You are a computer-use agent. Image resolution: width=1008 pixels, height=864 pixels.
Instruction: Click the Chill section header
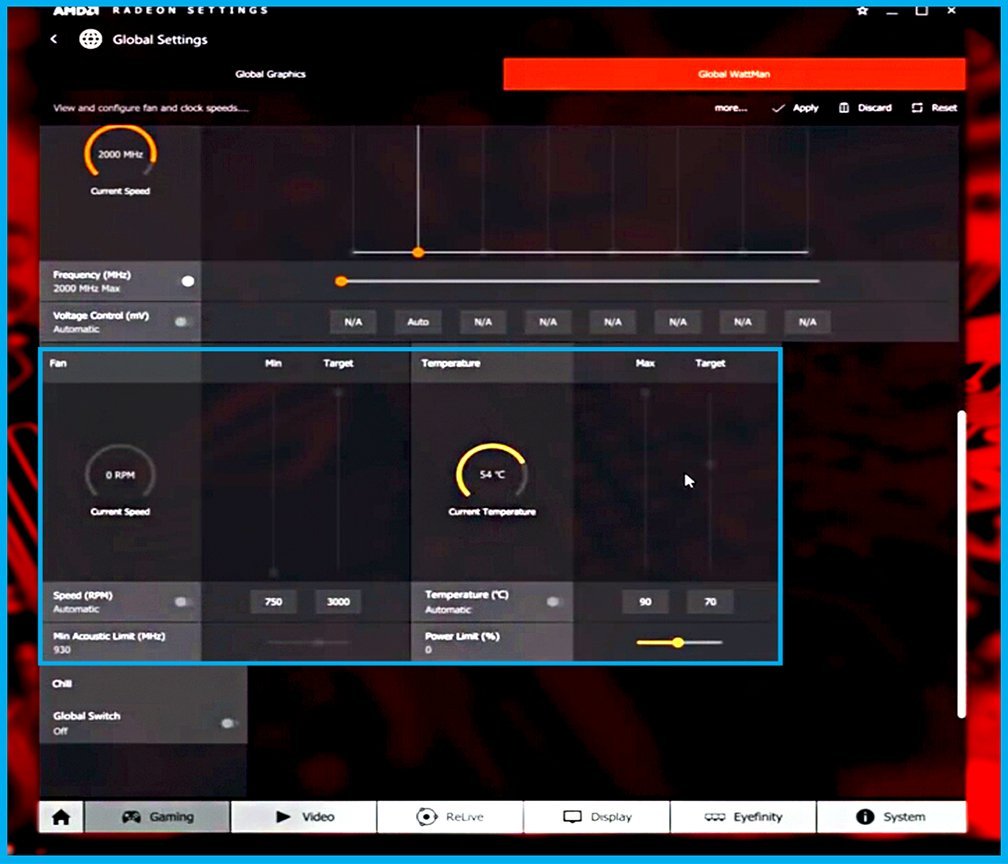pos(62,683)
